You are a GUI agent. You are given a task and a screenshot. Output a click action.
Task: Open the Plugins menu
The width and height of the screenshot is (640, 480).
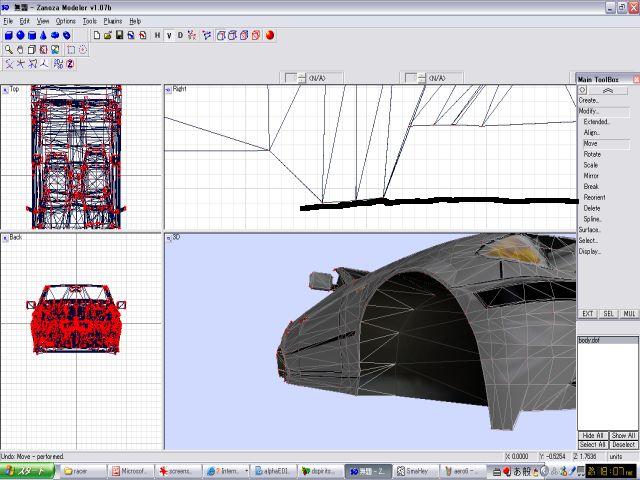[x=113, y=21]
